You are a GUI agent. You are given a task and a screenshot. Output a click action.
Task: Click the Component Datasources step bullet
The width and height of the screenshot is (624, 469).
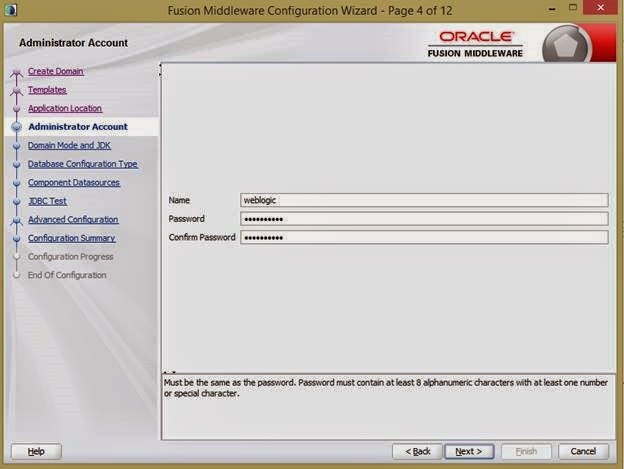(x=17, y=183)
